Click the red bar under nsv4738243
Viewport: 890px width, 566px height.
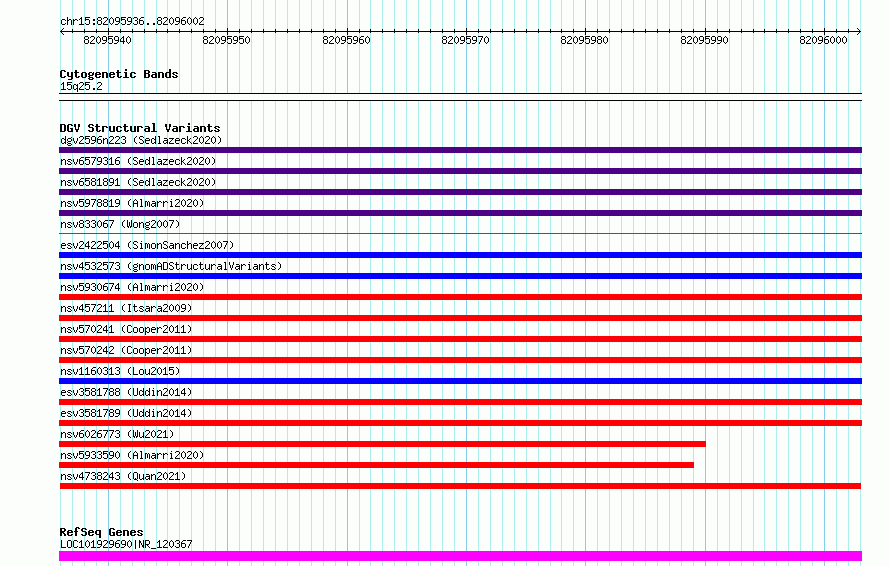coord(460,486)
